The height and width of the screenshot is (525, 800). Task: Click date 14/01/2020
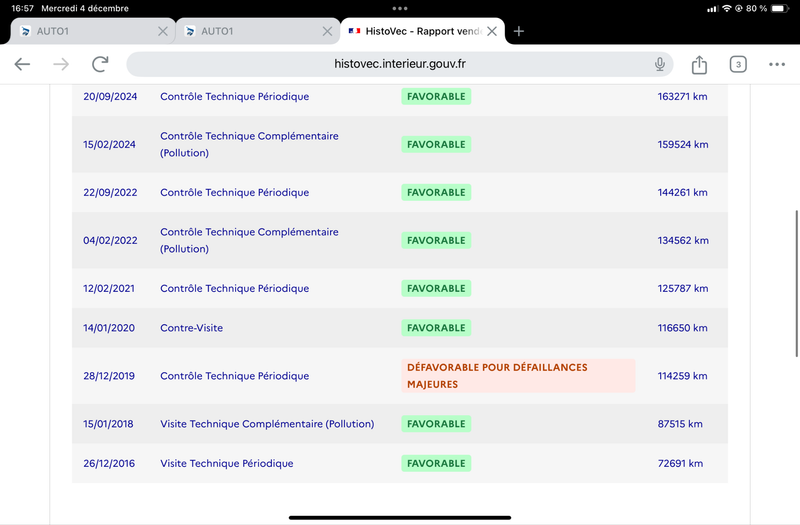pyautogui.click(x=109, y=328)
